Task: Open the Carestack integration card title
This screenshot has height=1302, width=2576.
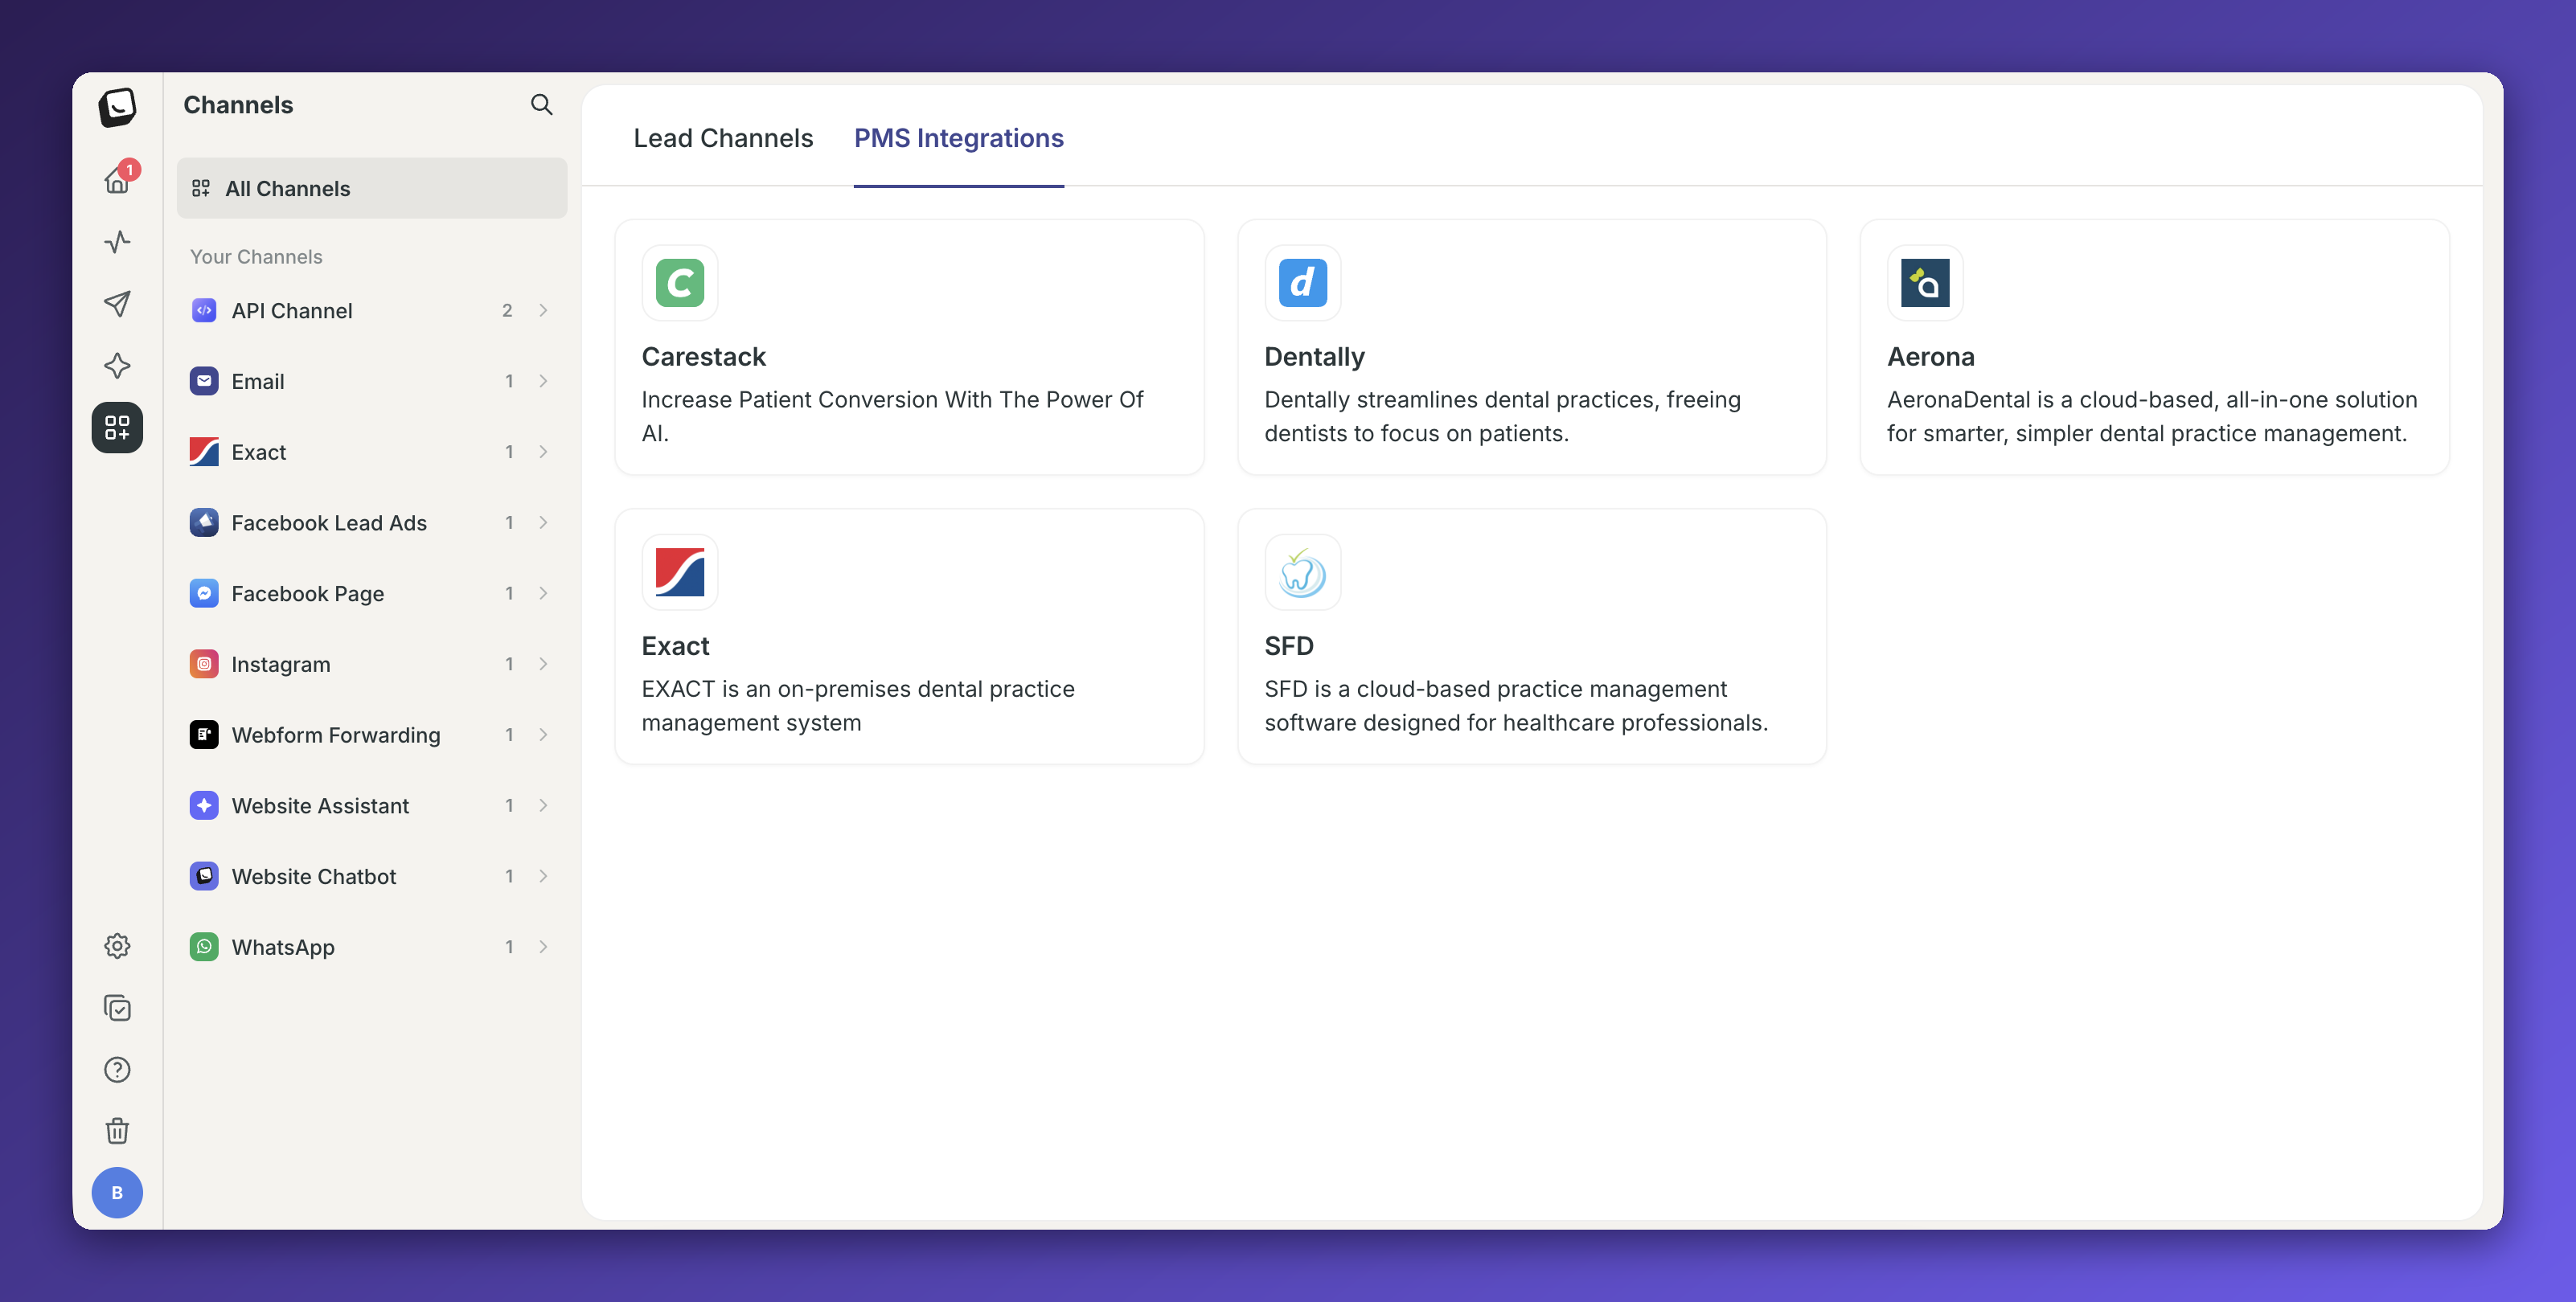Action: (703, 357)
